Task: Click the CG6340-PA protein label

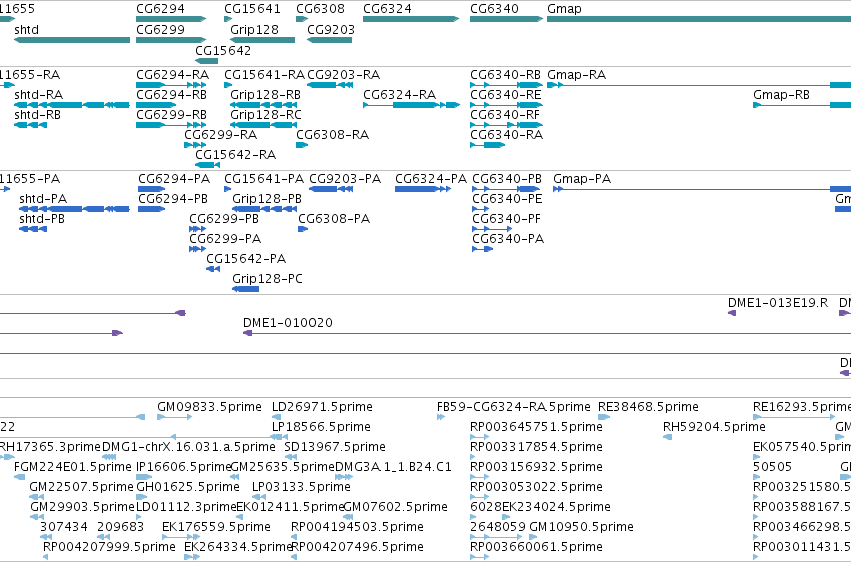Action: (x=508, y=239)
